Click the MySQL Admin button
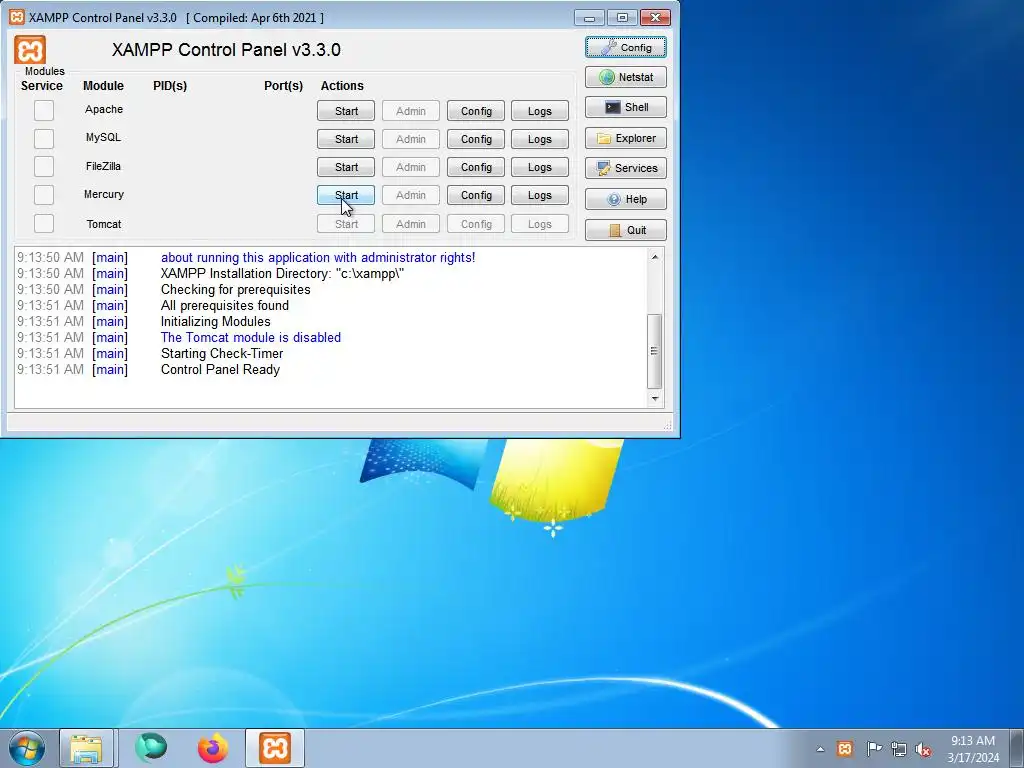 pos(411,139)
